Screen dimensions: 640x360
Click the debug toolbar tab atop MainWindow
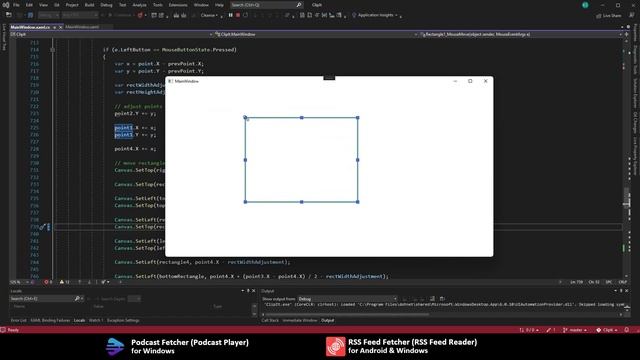[329, 78]
